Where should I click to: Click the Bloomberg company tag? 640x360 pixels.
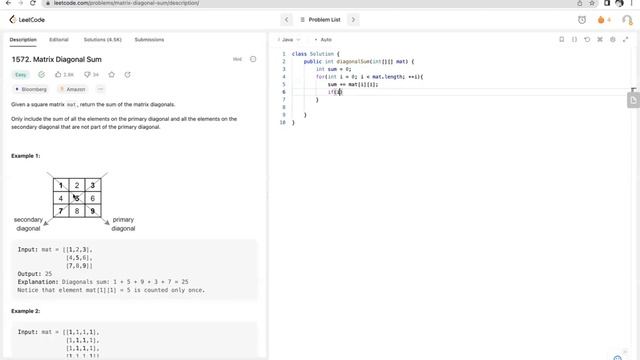pyautogui.click(x=31, y=89)
